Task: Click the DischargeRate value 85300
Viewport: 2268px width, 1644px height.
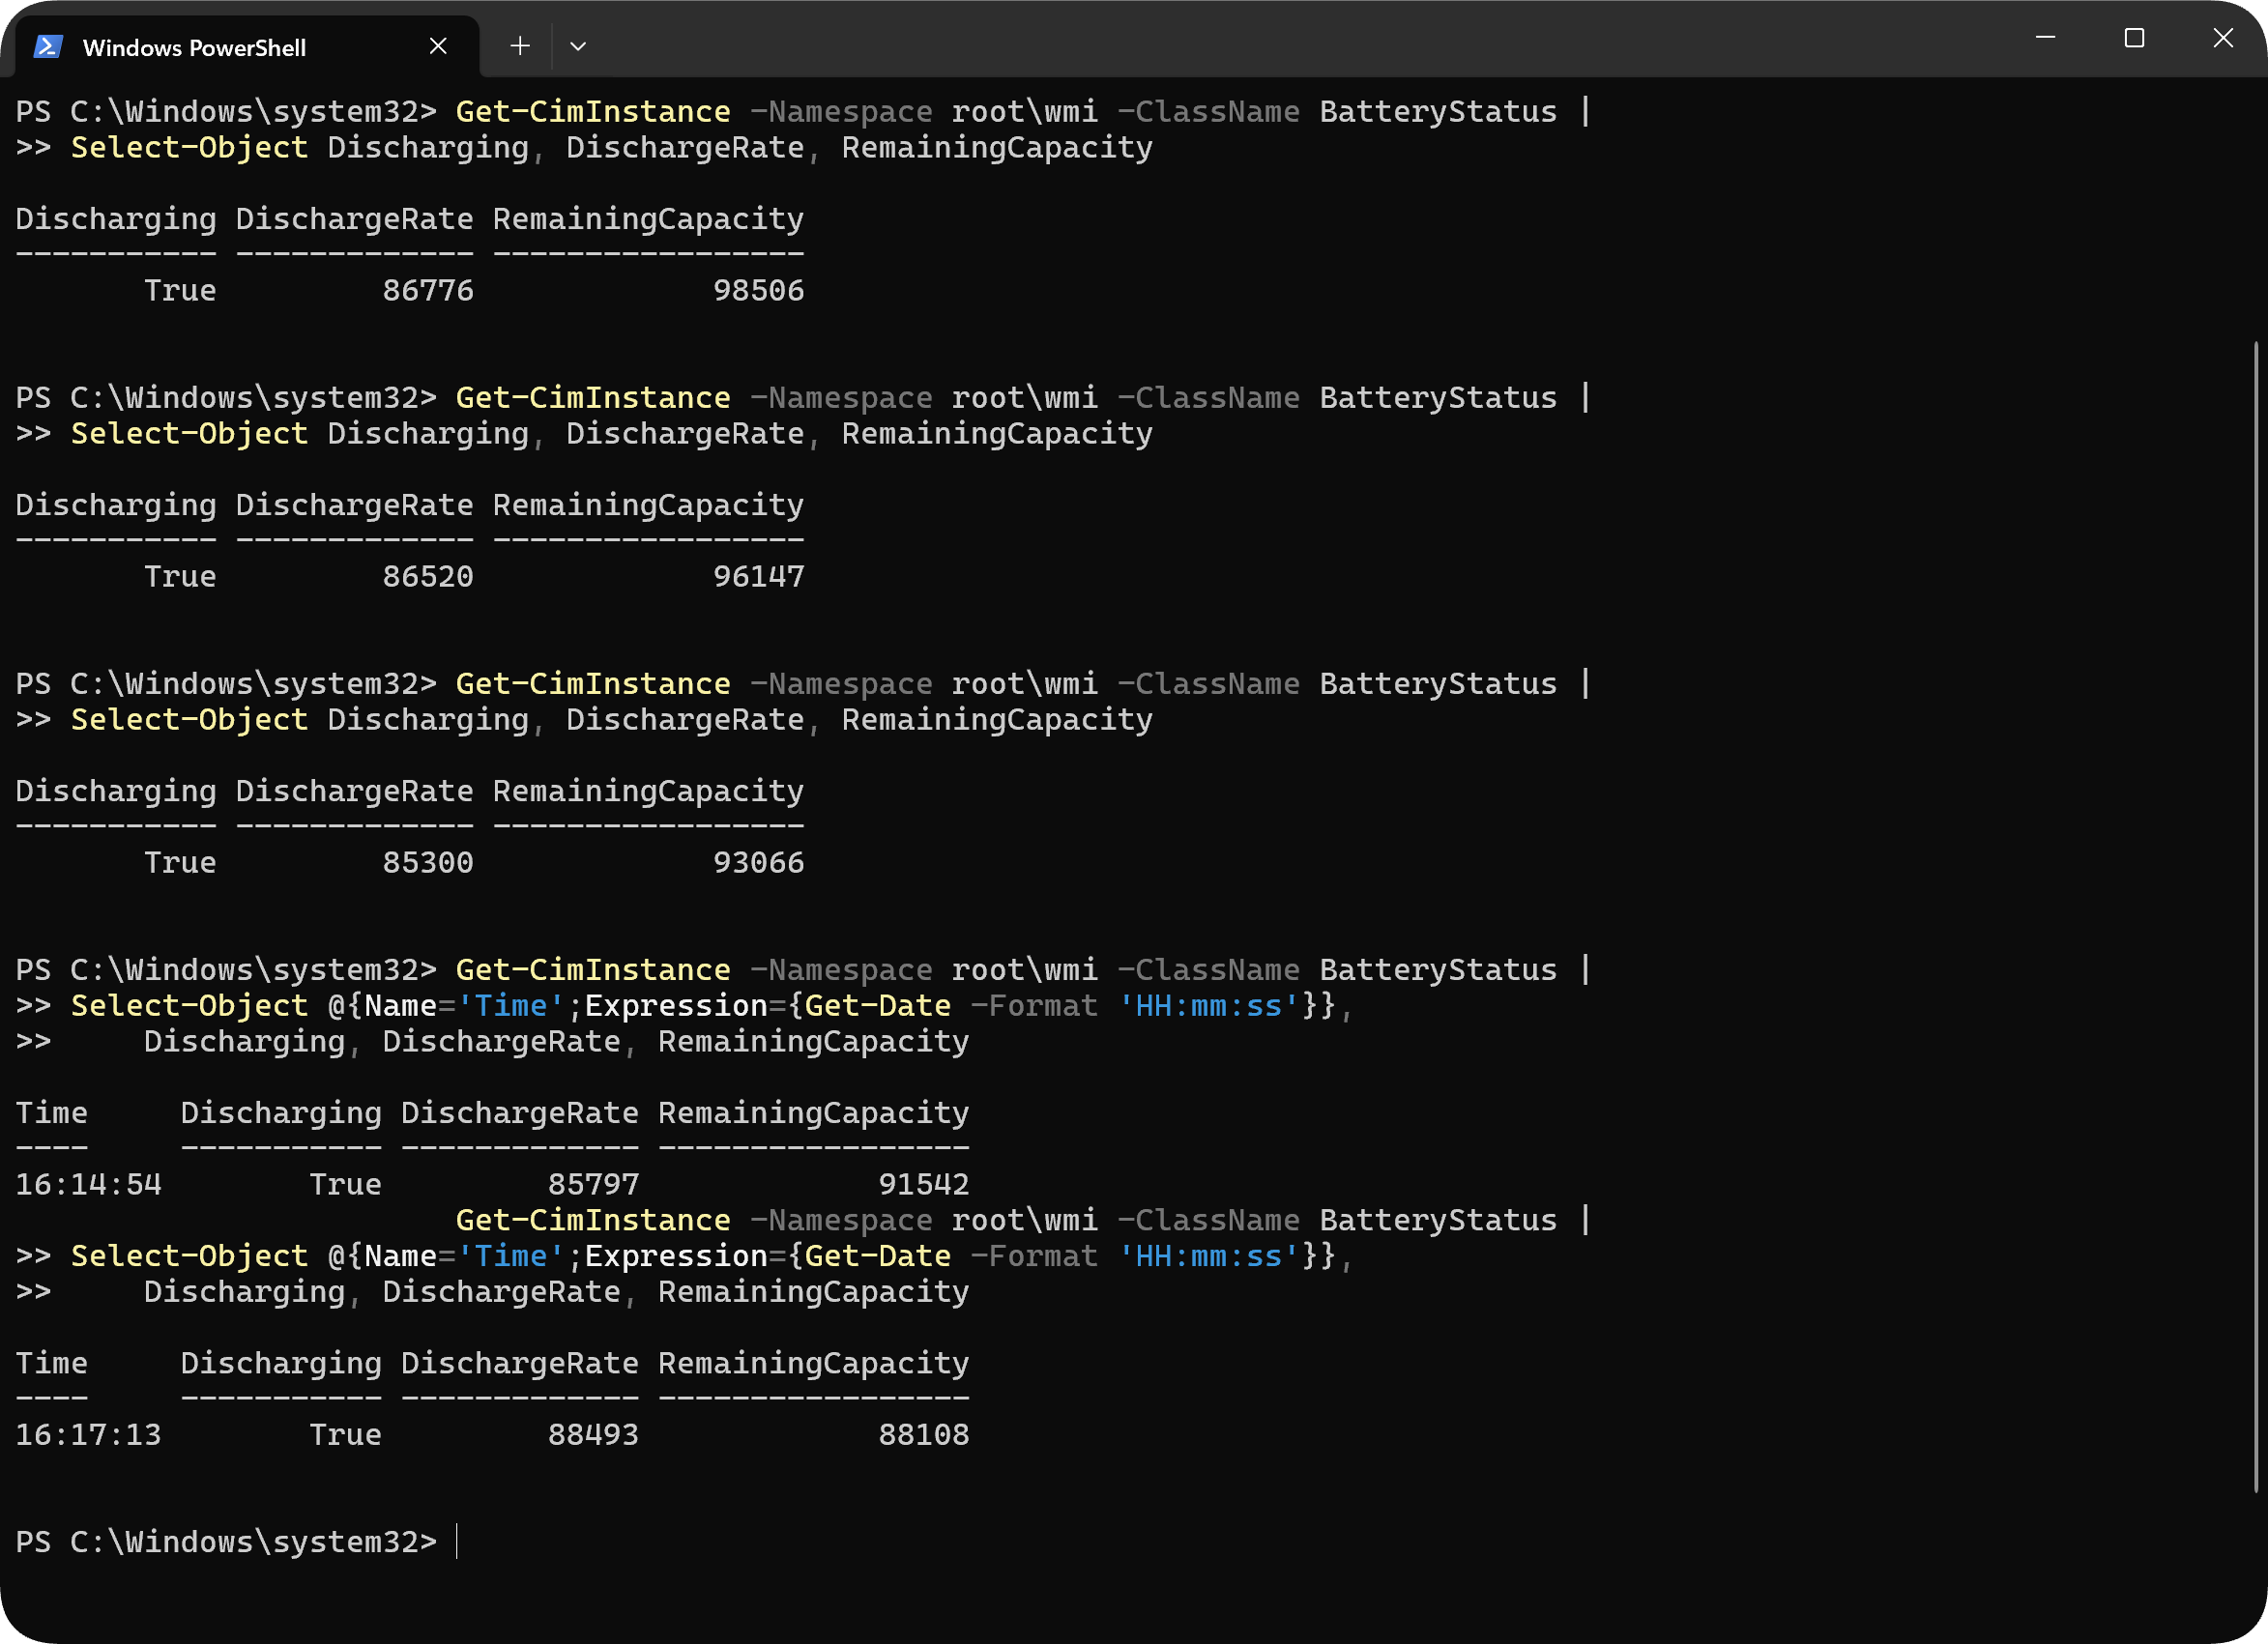Action: click(x=428, y=862)
